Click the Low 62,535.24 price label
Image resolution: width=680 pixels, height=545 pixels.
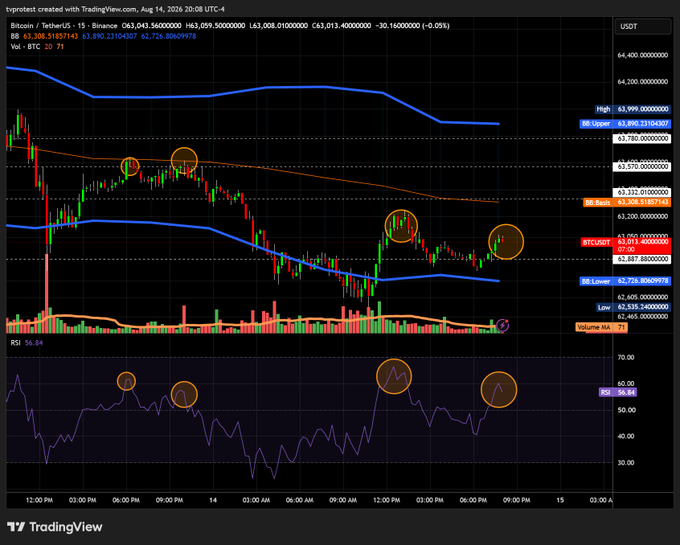(x=634, y=307)
